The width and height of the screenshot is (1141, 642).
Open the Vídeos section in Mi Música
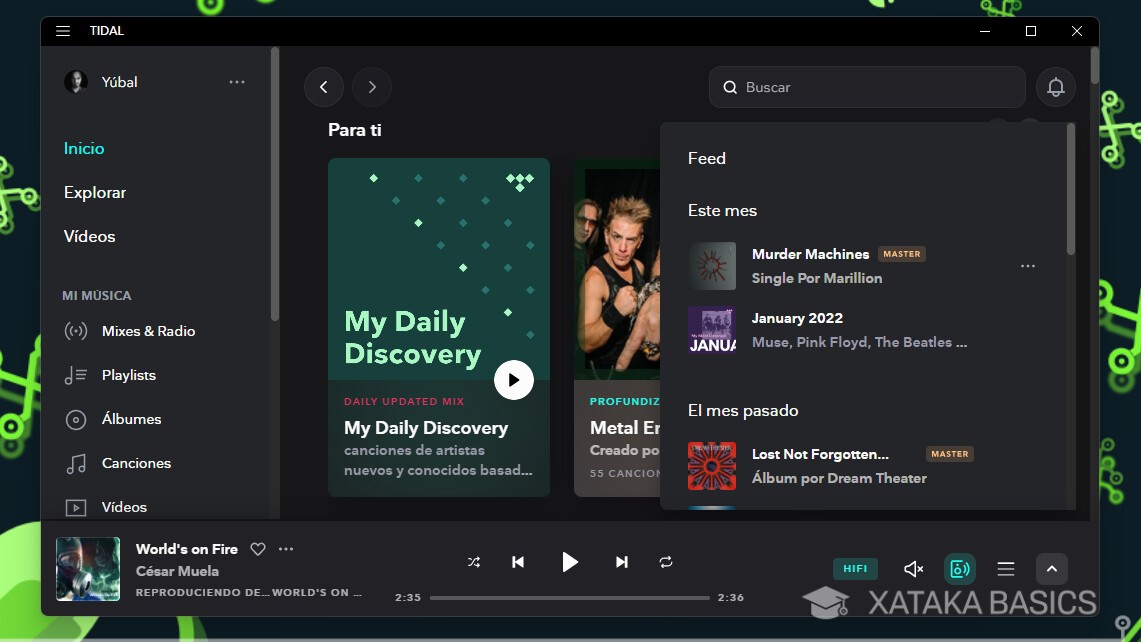[123, 507]
